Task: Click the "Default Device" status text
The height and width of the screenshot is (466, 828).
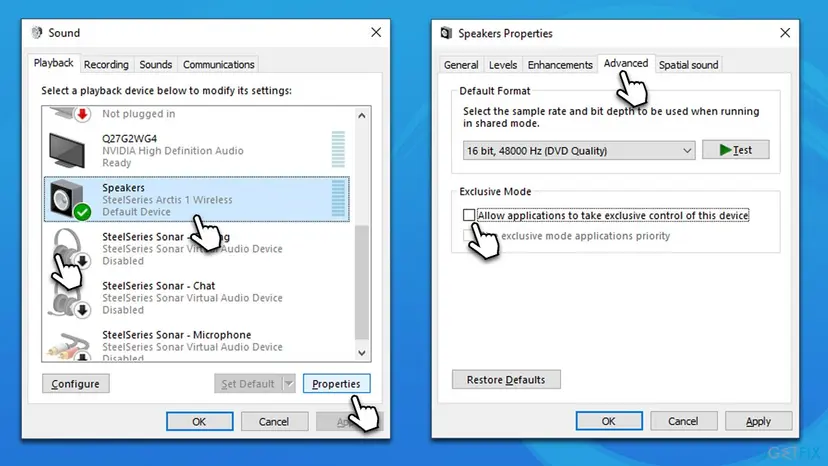Action: click(x=136, y=212)
